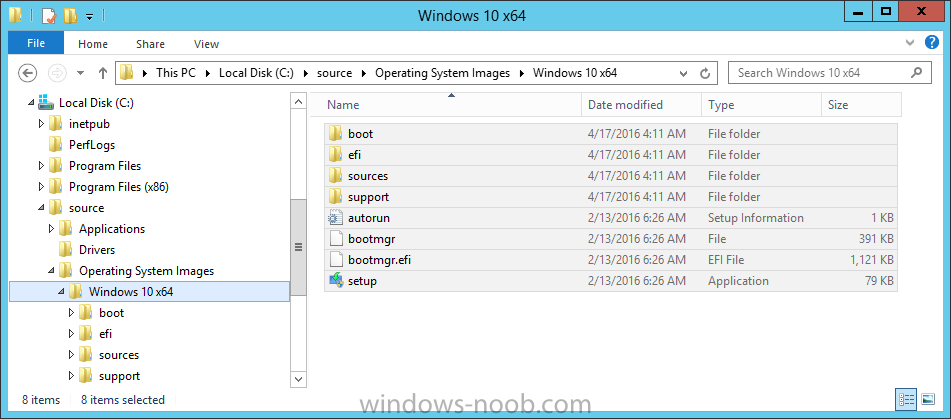Select the setup application icon
Image resolution: width=951 pixels, height=419 pixels.
point(335,281)
